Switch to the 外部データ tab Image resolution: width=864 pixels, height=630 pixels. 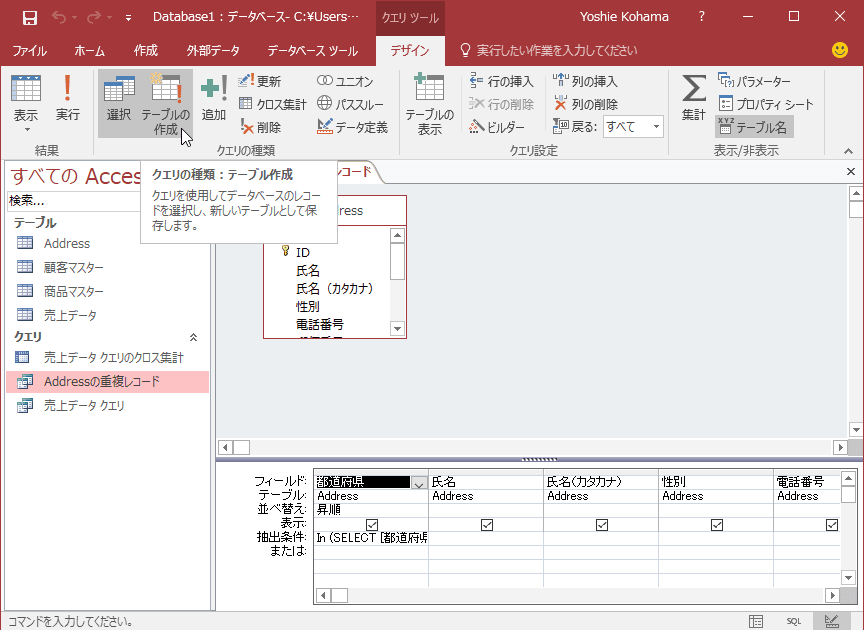[x=213, y=51]
